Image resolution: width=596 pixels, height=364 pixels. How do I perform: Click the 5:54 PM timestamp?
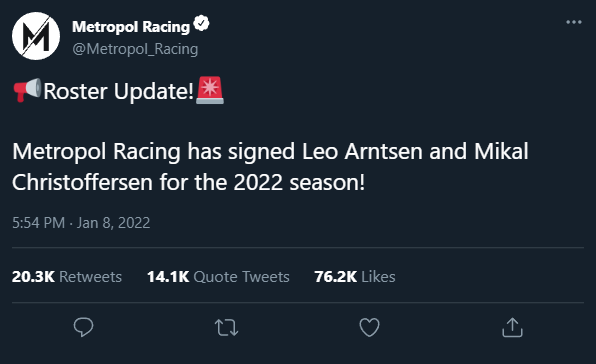(38, 223)
